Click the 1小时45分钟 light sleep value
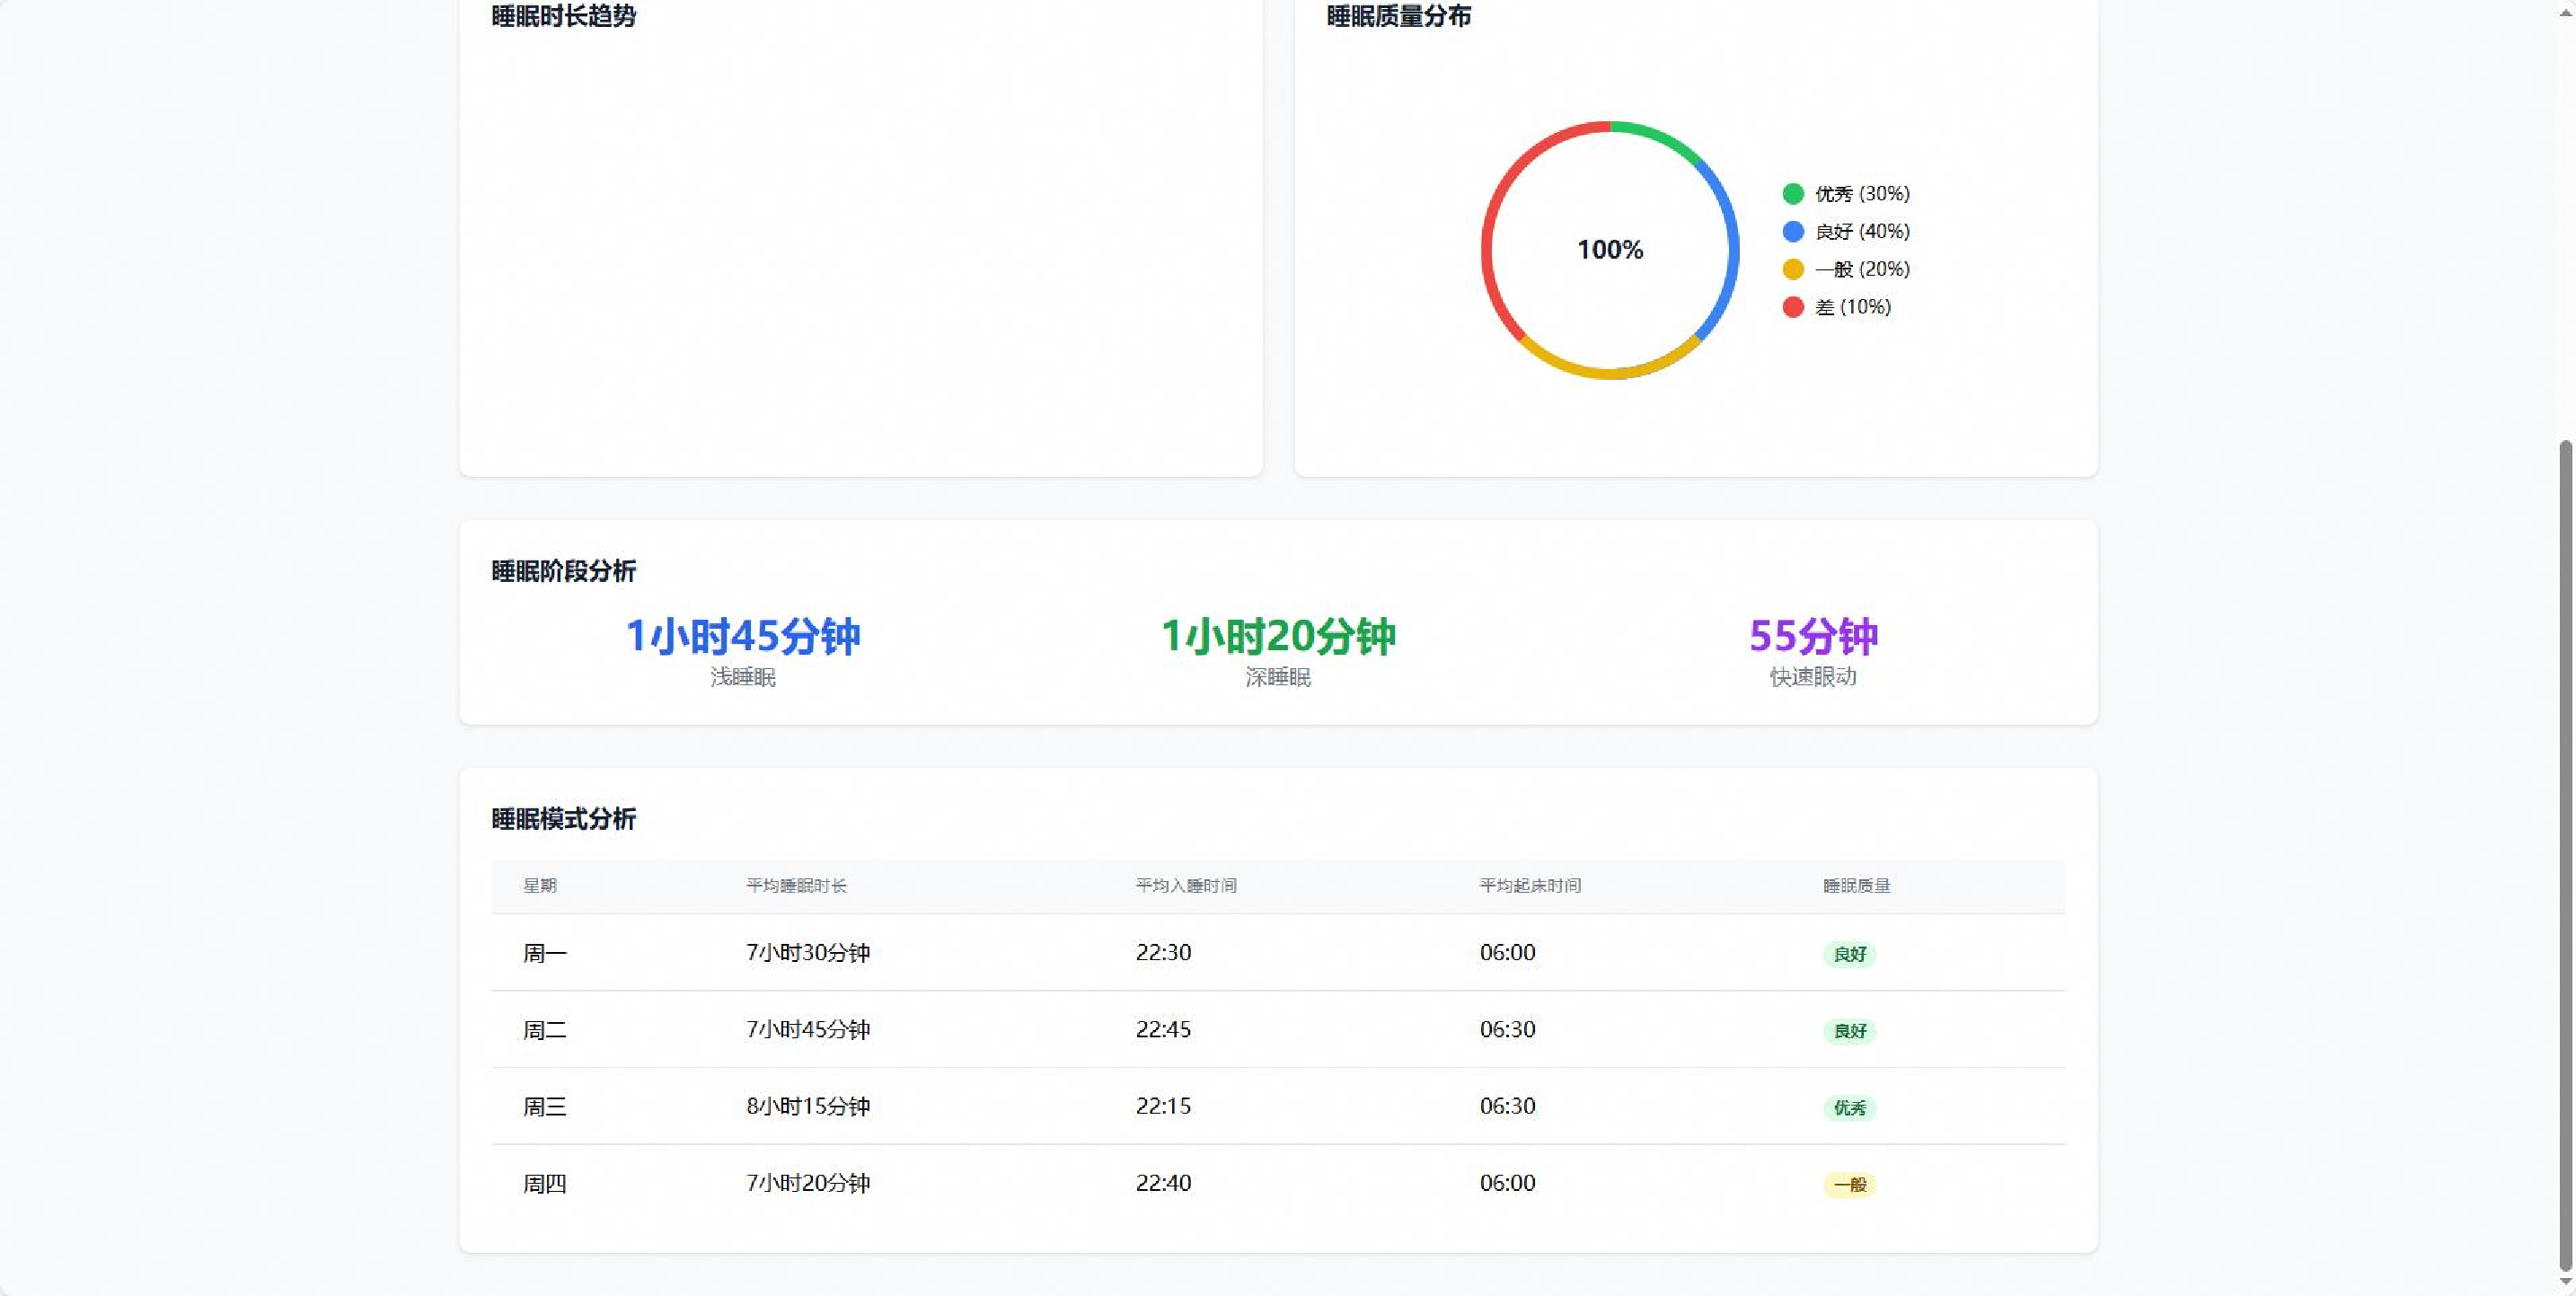This screenshot has height=1296, width=2576. pyautogui.click(x=742, y=636)
